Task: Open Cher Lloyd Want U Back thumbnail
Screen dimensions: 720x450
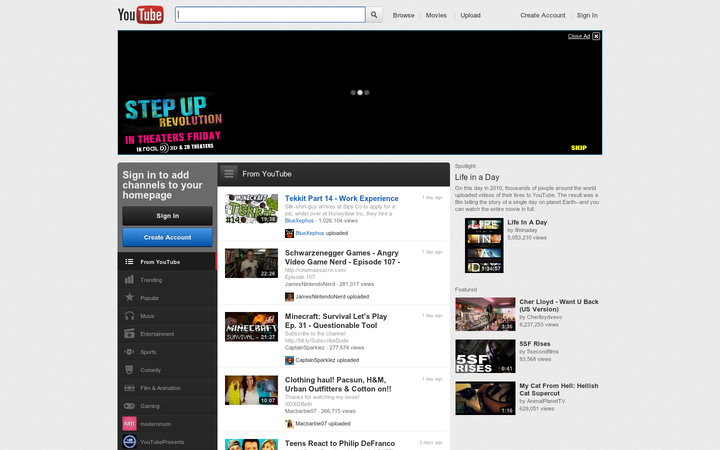Action: (485, 315)
